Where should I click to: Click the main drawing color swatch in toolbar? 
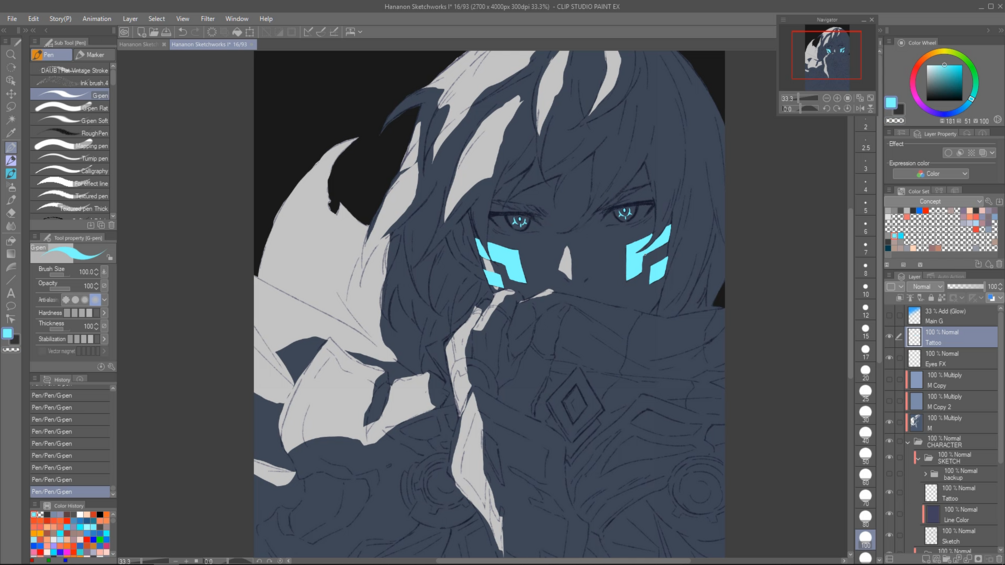[7, 333]
